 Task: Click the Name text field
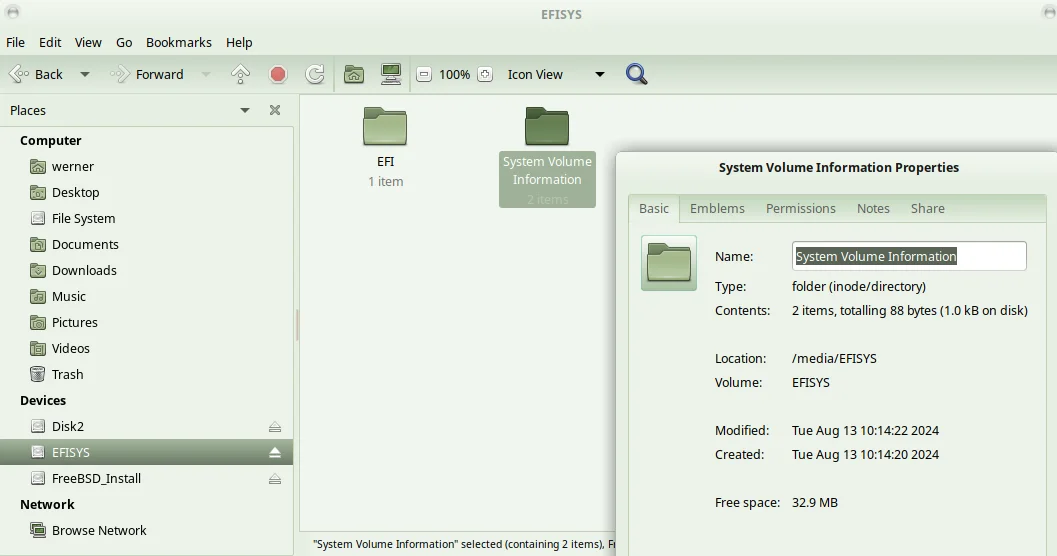[x=909, y=256]
